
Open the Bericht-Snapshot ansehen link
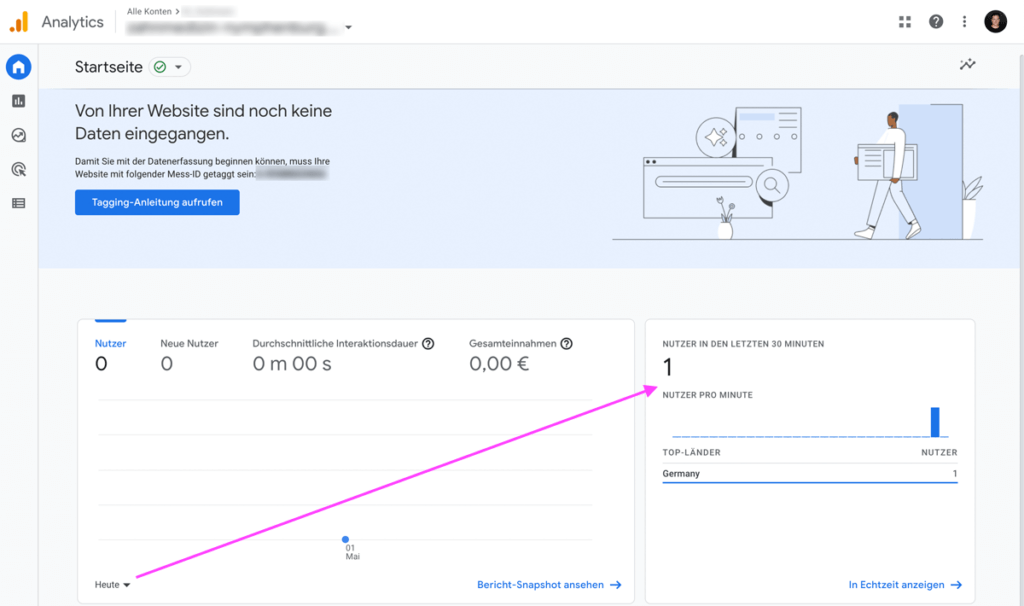(x=549, y=585)
